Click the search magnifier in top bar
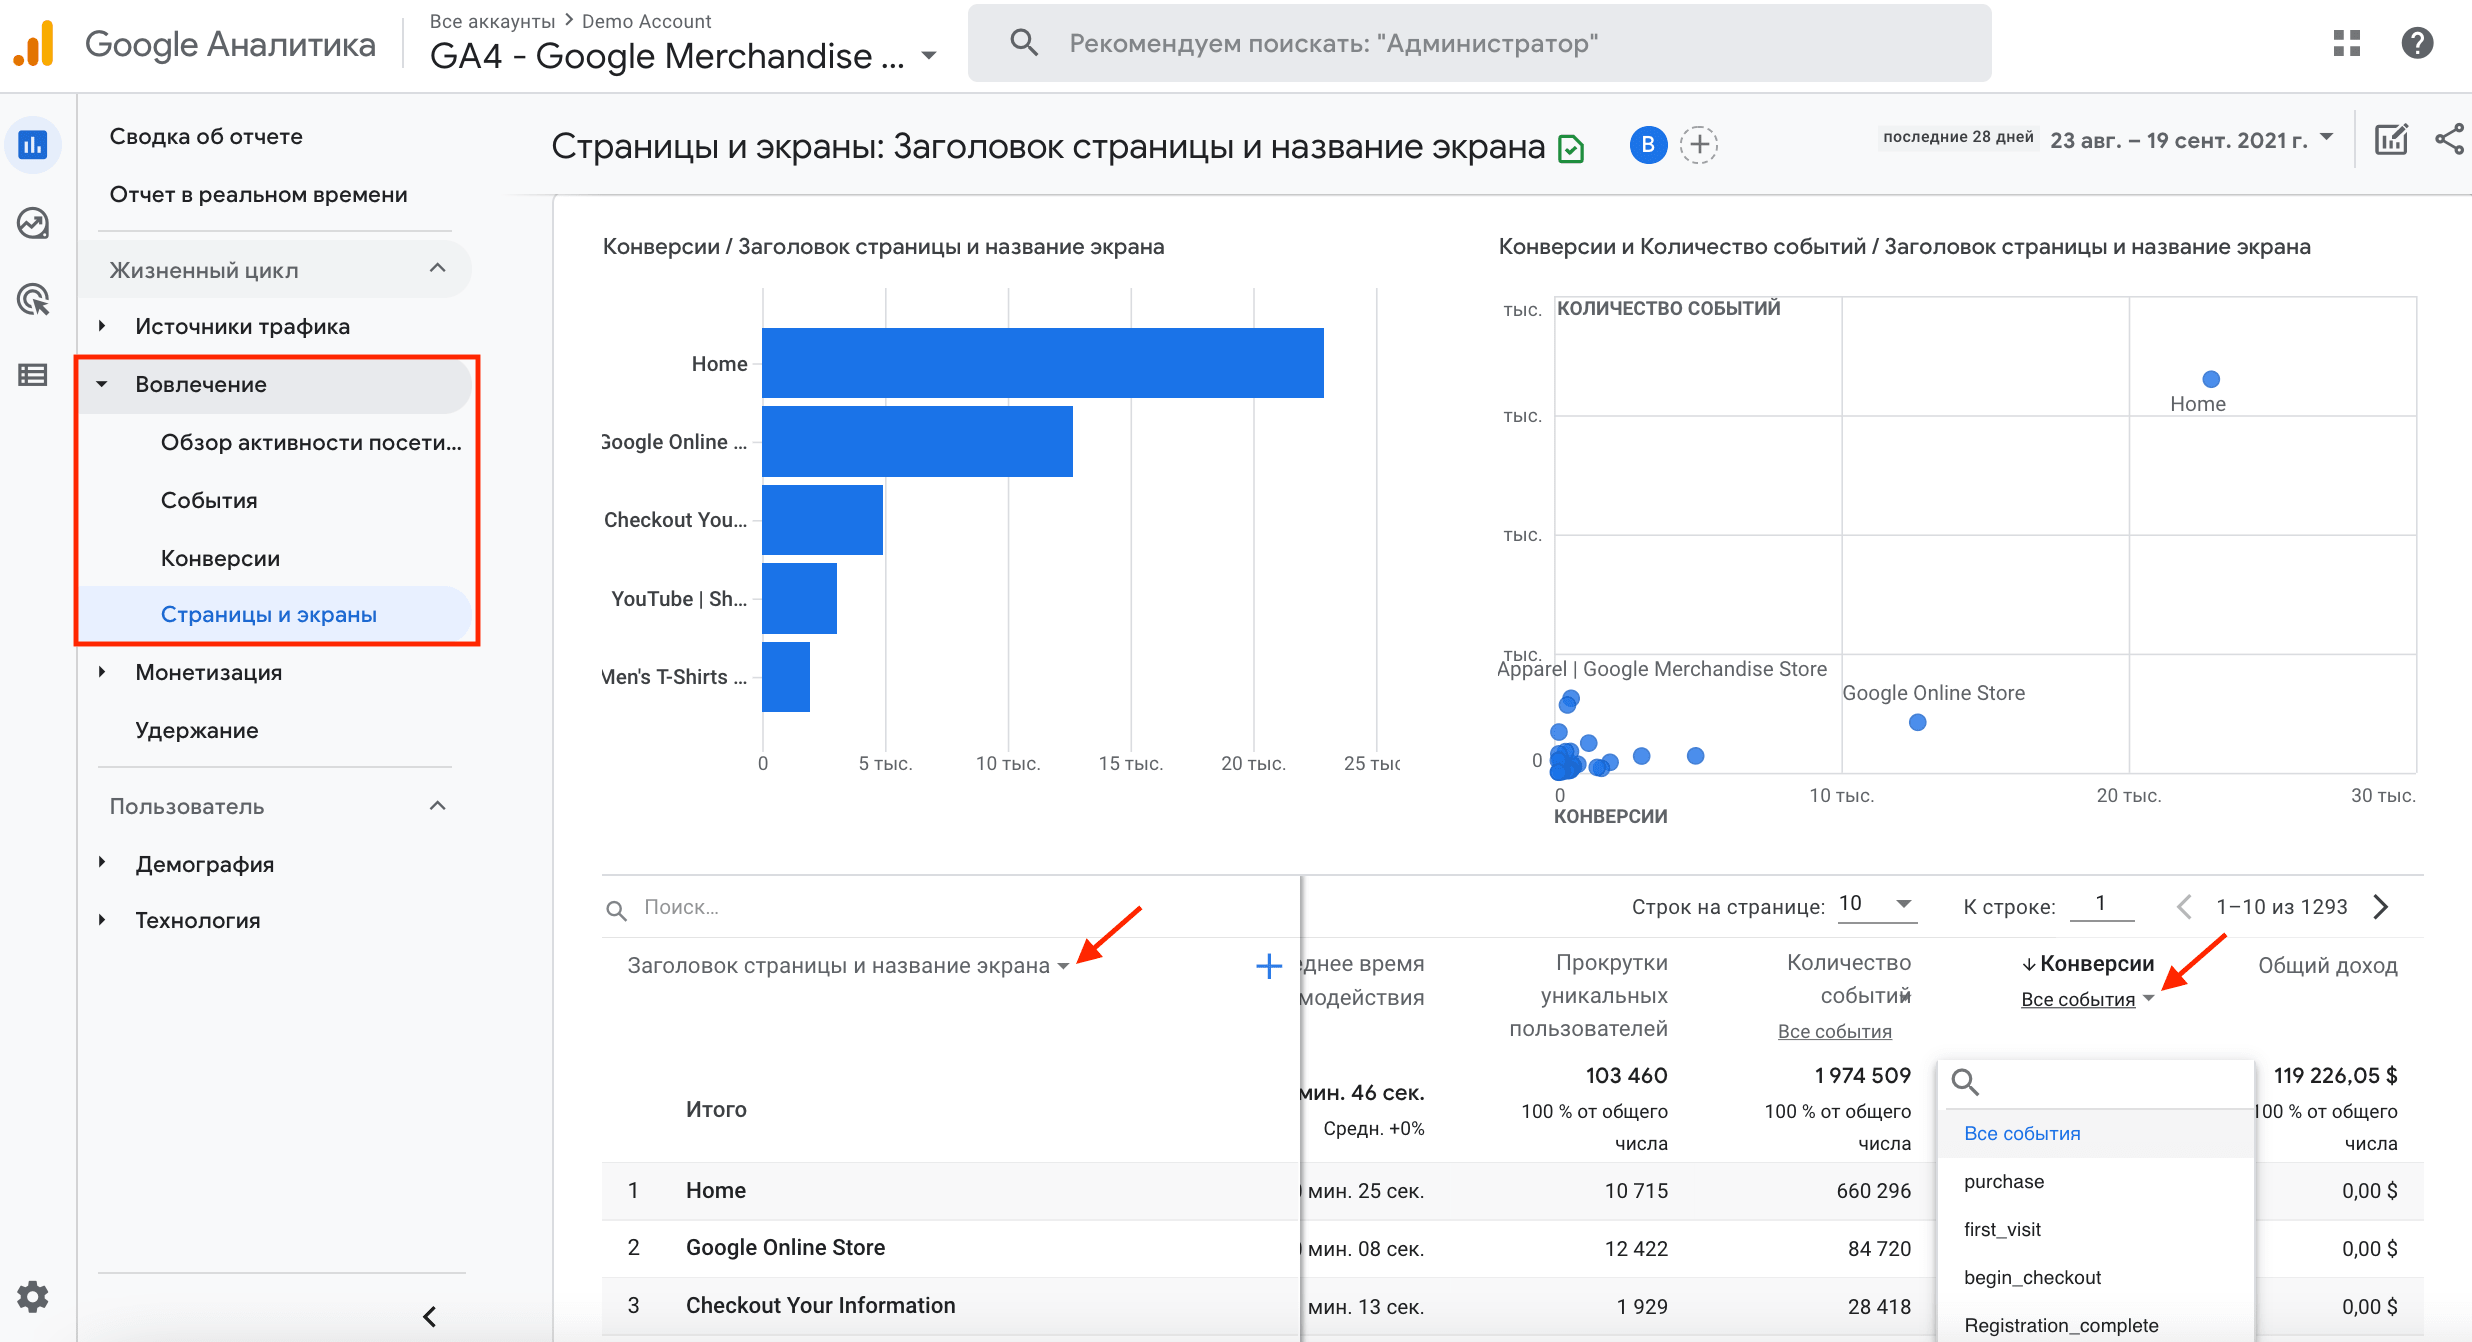This screenshot has height=1342, width=2472. 1023,42
